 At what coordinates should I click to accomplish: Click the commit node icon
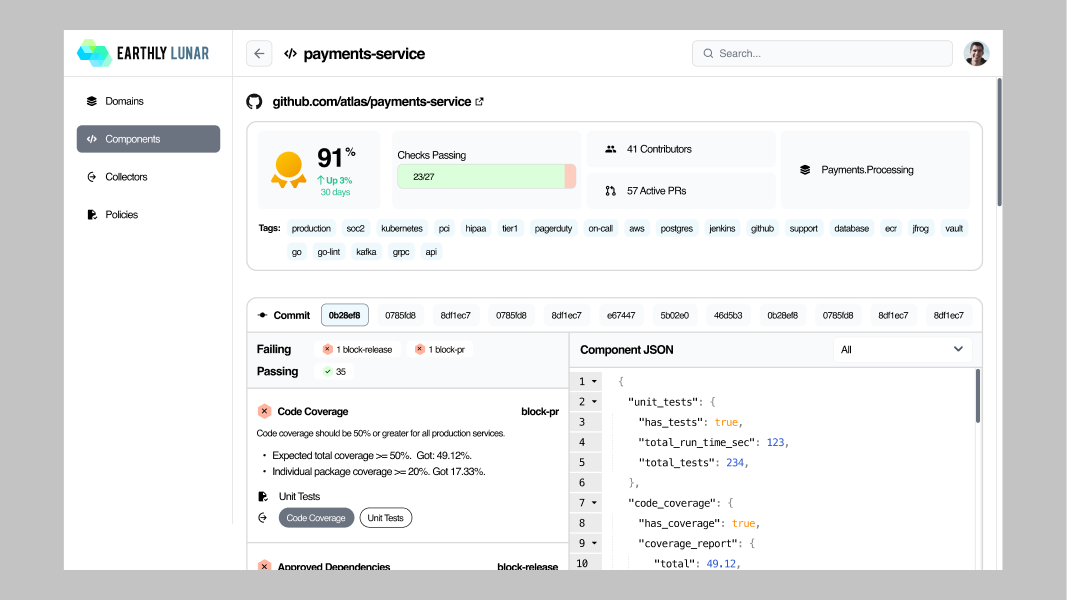point(263,315)
